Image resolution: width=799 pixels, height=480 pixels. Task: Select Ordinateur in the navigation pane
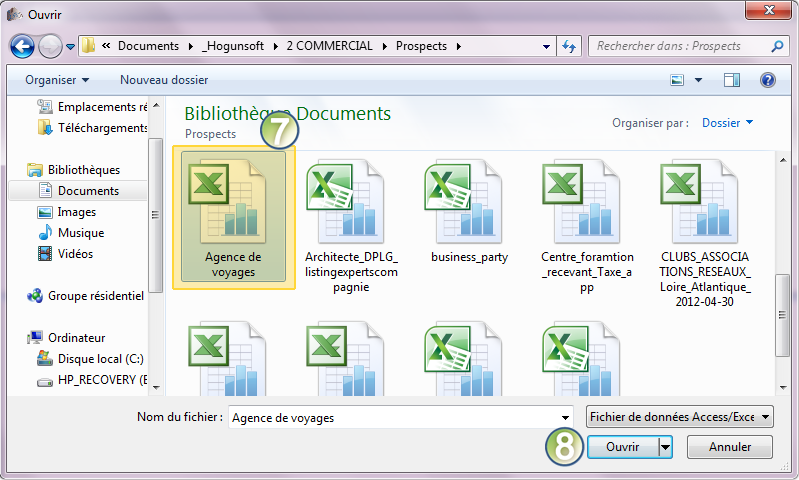[66, 337]
